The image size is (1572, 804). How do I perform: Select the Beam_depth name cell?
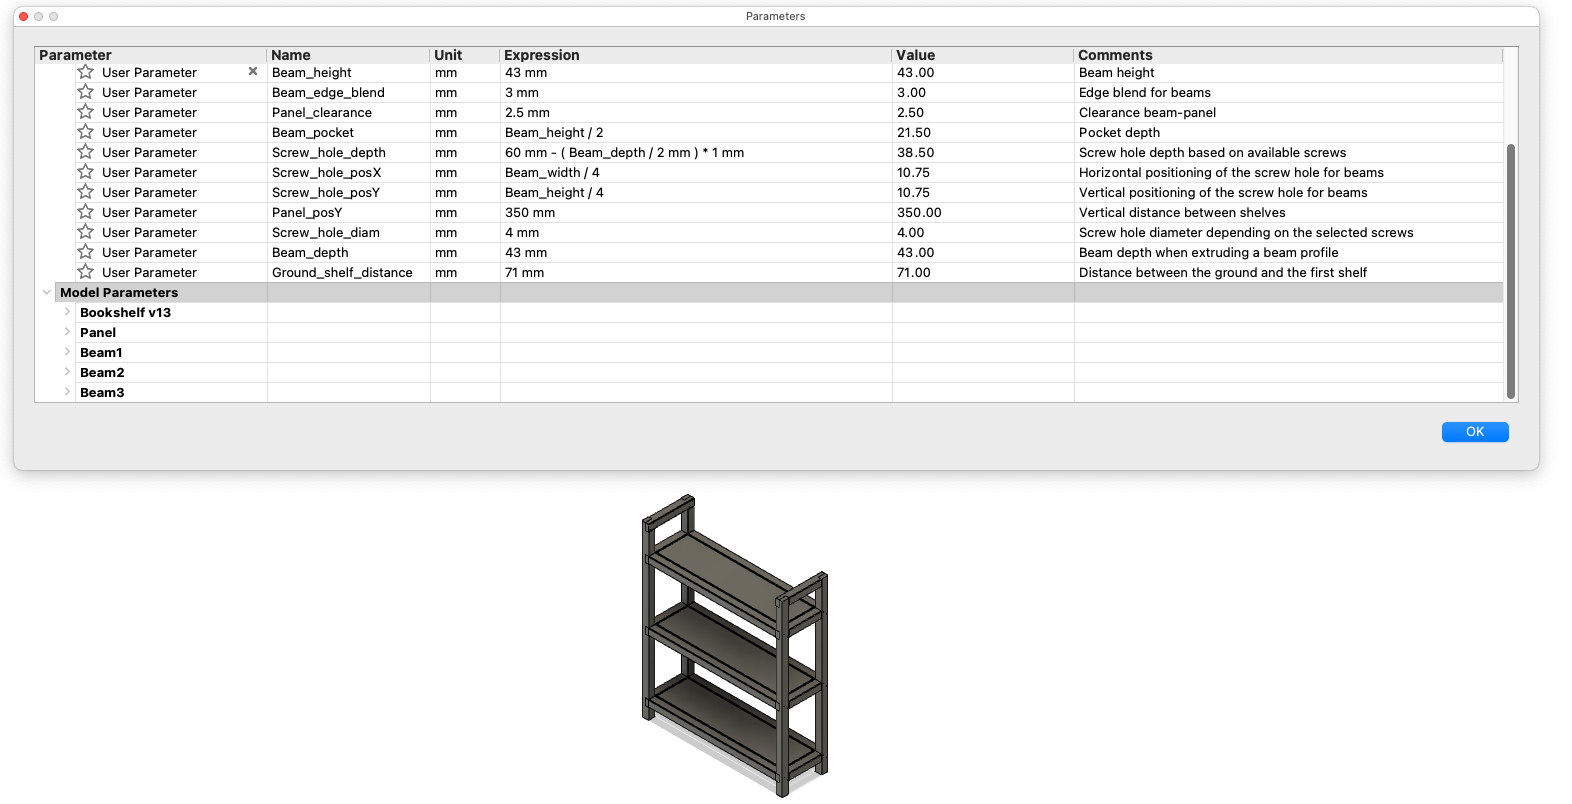(x=349, y=252)
